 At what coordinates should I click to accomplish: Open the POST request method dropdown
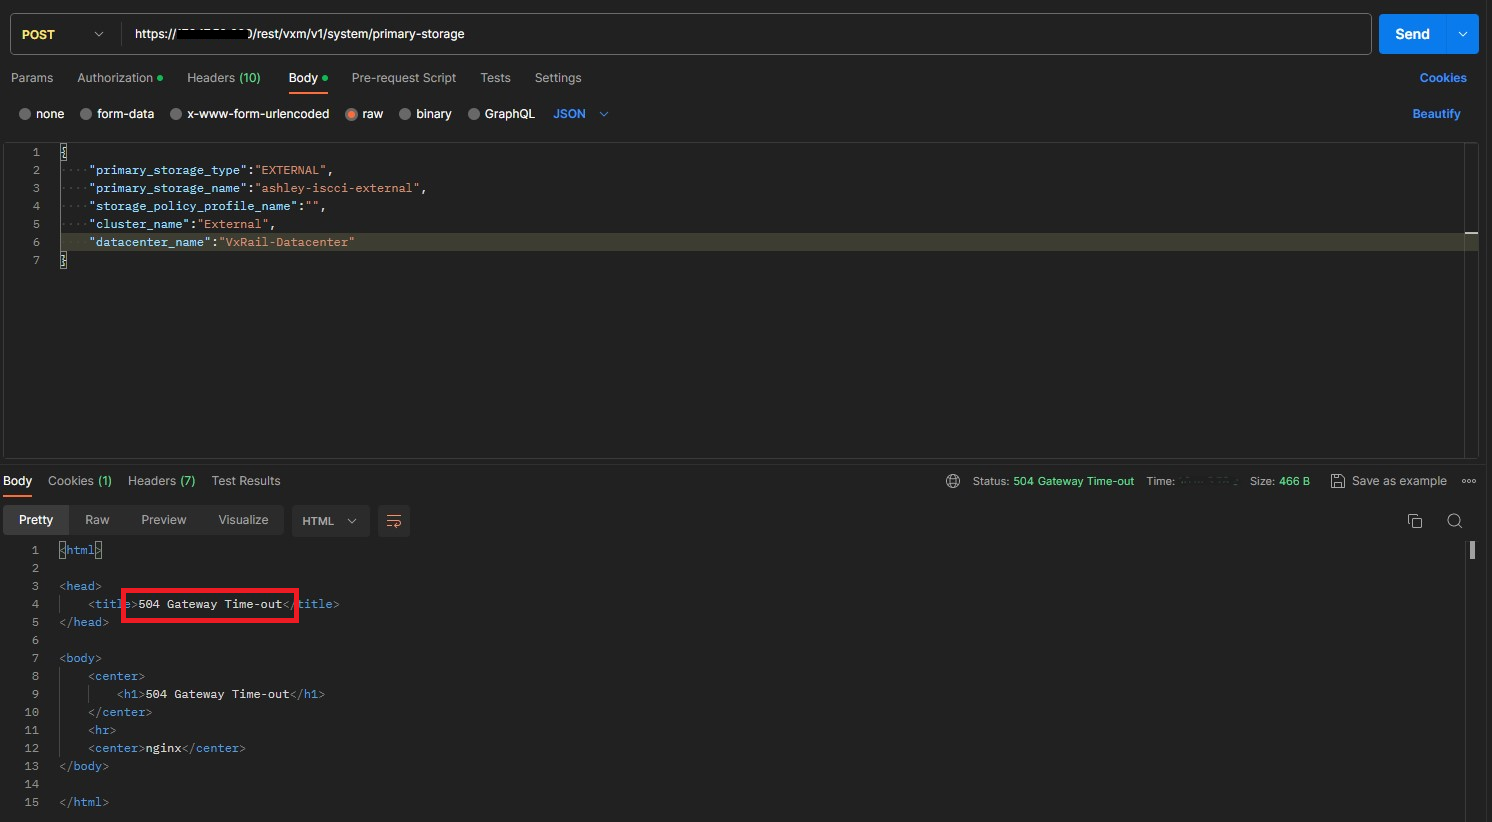coord(60,33)
